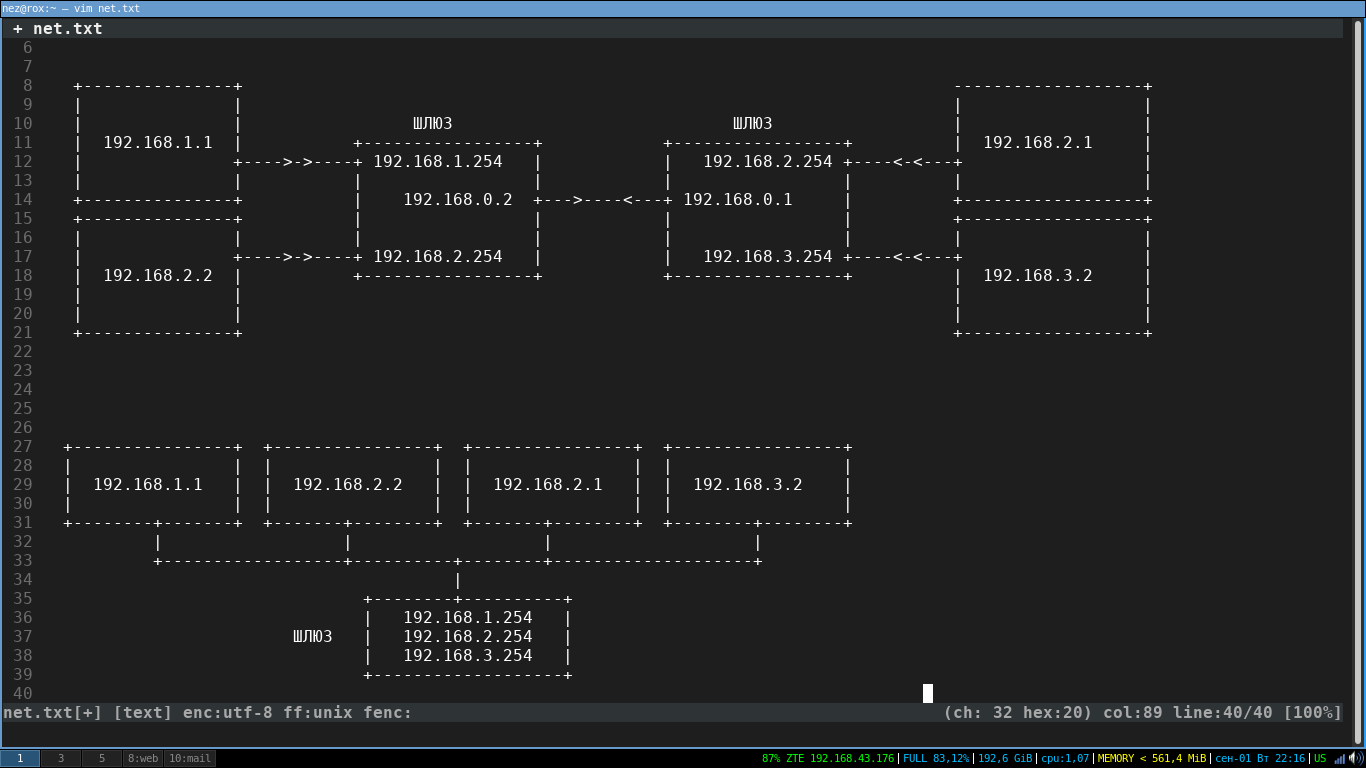Click the ШЛЮЗ label above the left gateway box
The width and height of the screenshot is (1366, 768).
tap(433, 123)
